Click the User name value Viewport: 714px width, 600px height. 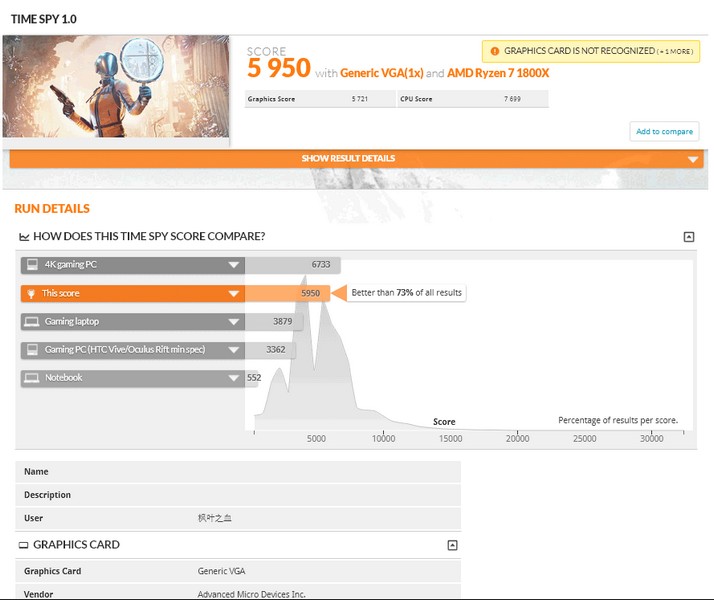click(214, 518)
